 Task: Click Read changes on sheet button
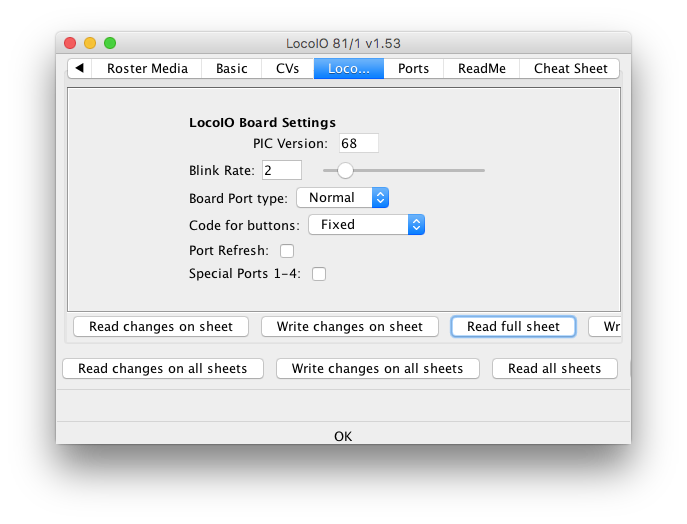tap(161, 327)
